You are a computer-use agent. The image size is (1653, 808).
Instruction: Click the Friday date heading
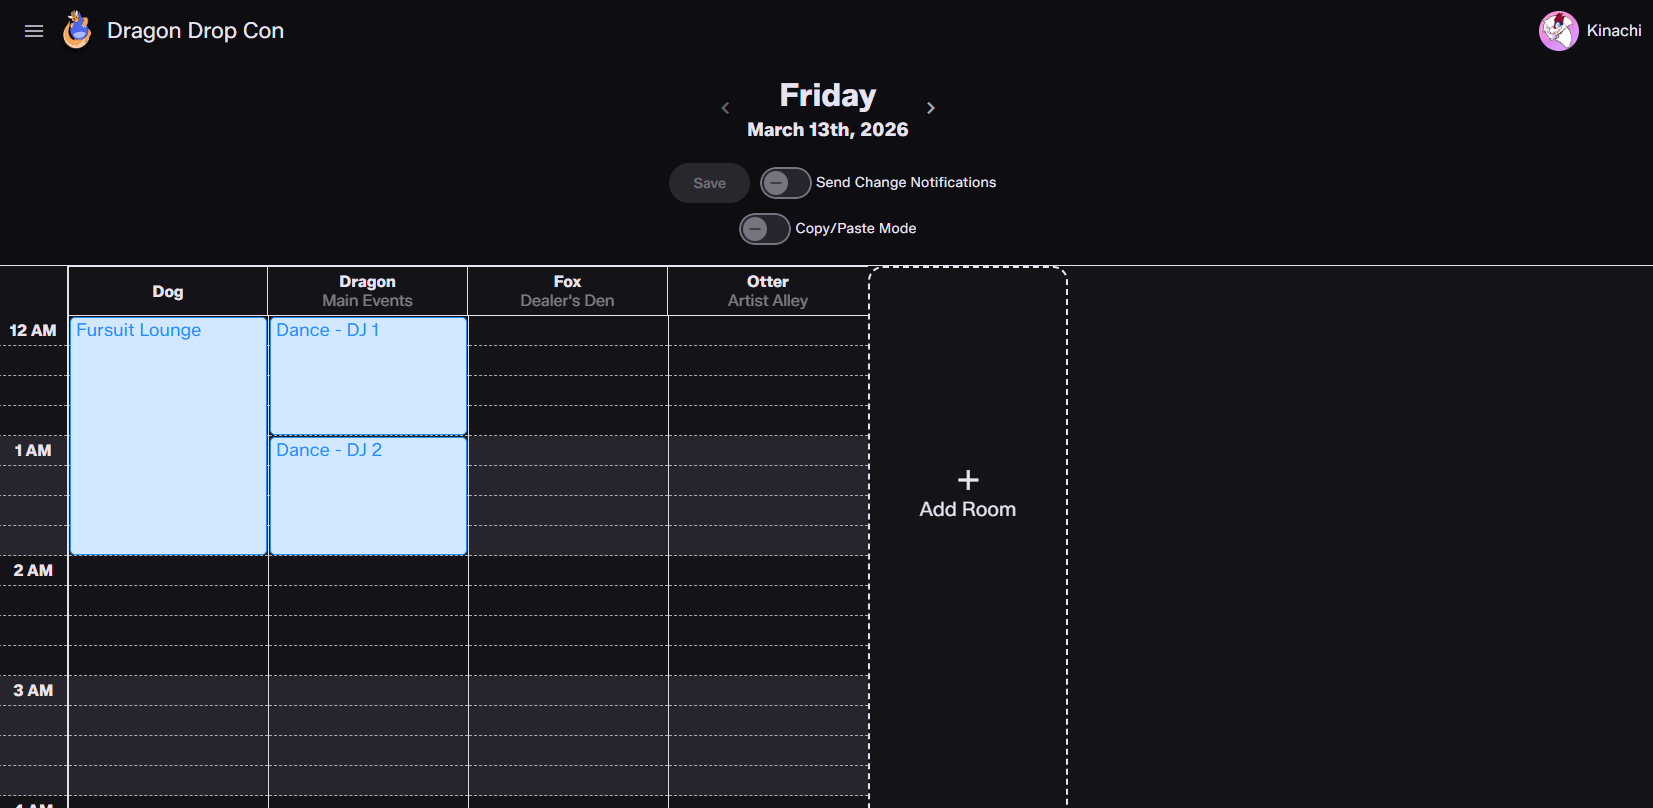point(827,95)
